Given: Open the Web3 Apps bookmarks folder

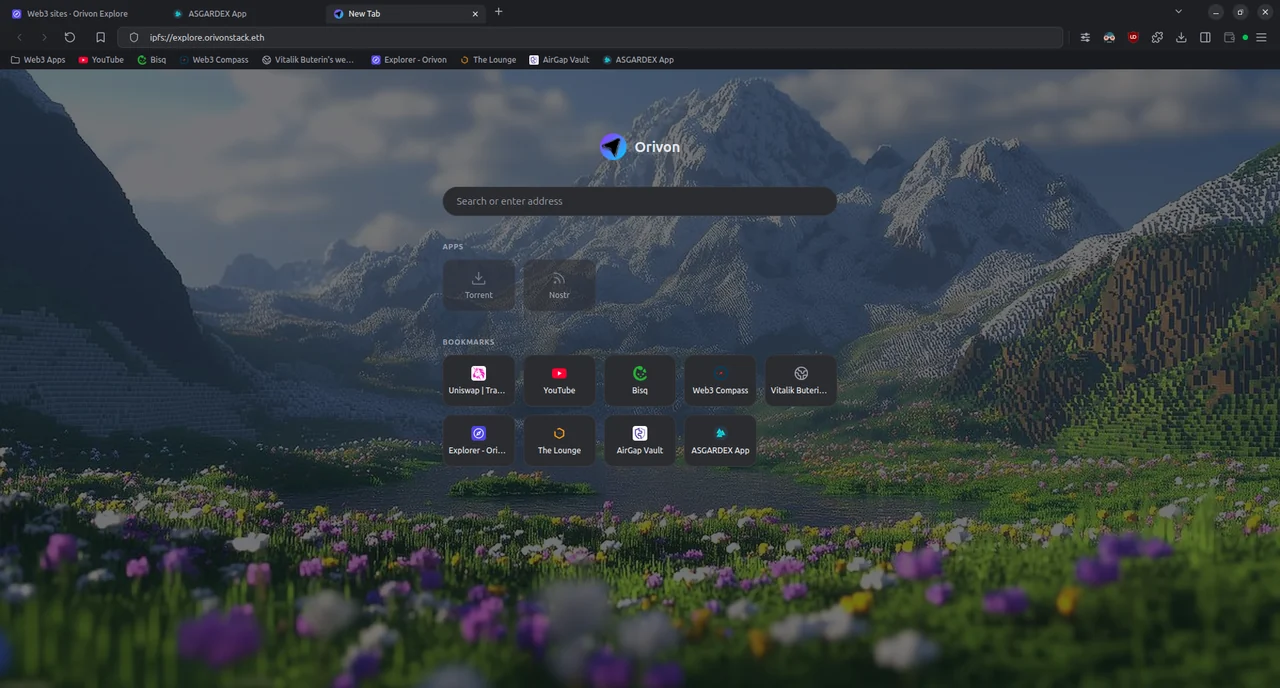Looking at the screenshot, I should [38, 60].
